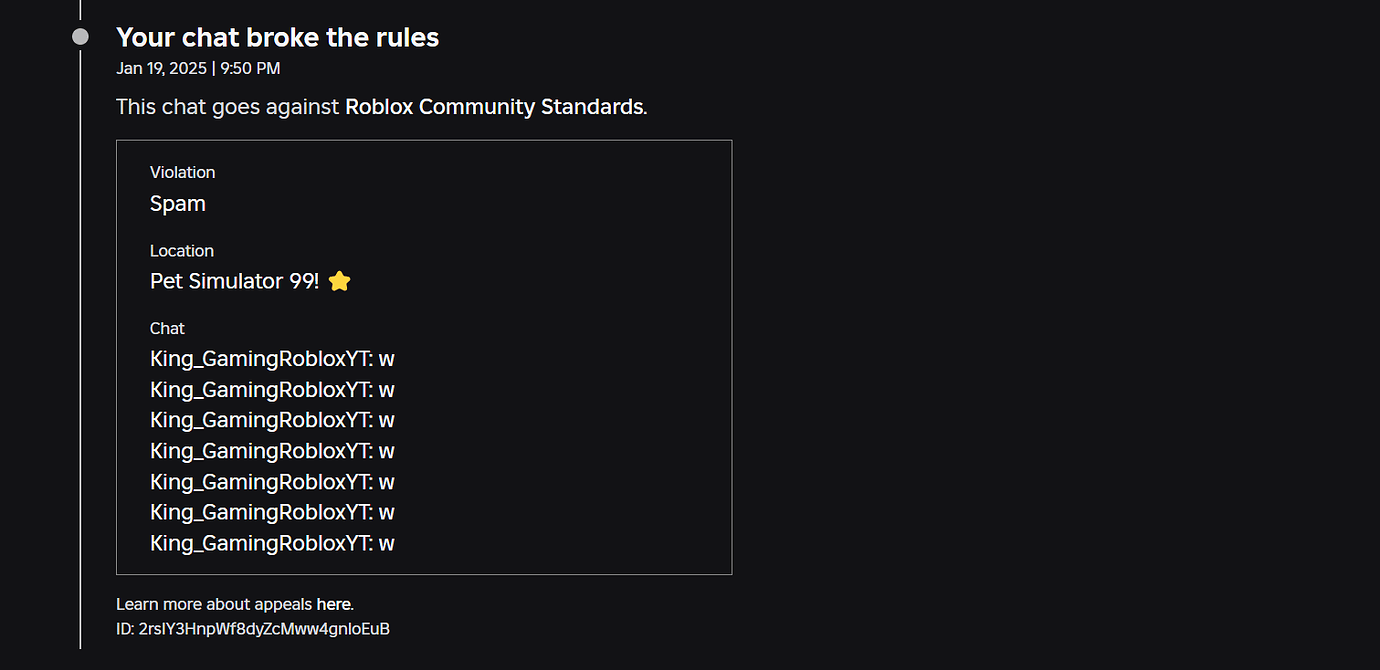Viewport: 1380px width, 670px height.
Task: Select the Spam violation text
Action: pos(178,204)
